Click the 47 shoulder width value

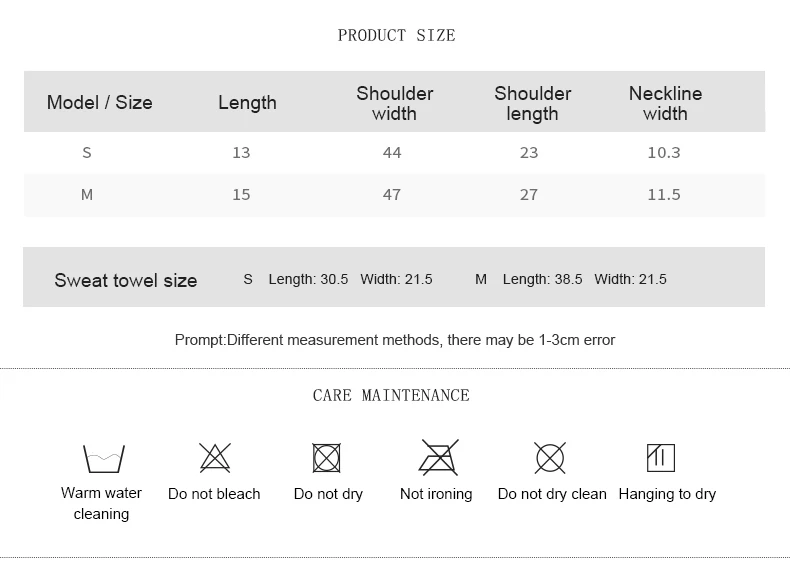[x=391, y=195]
